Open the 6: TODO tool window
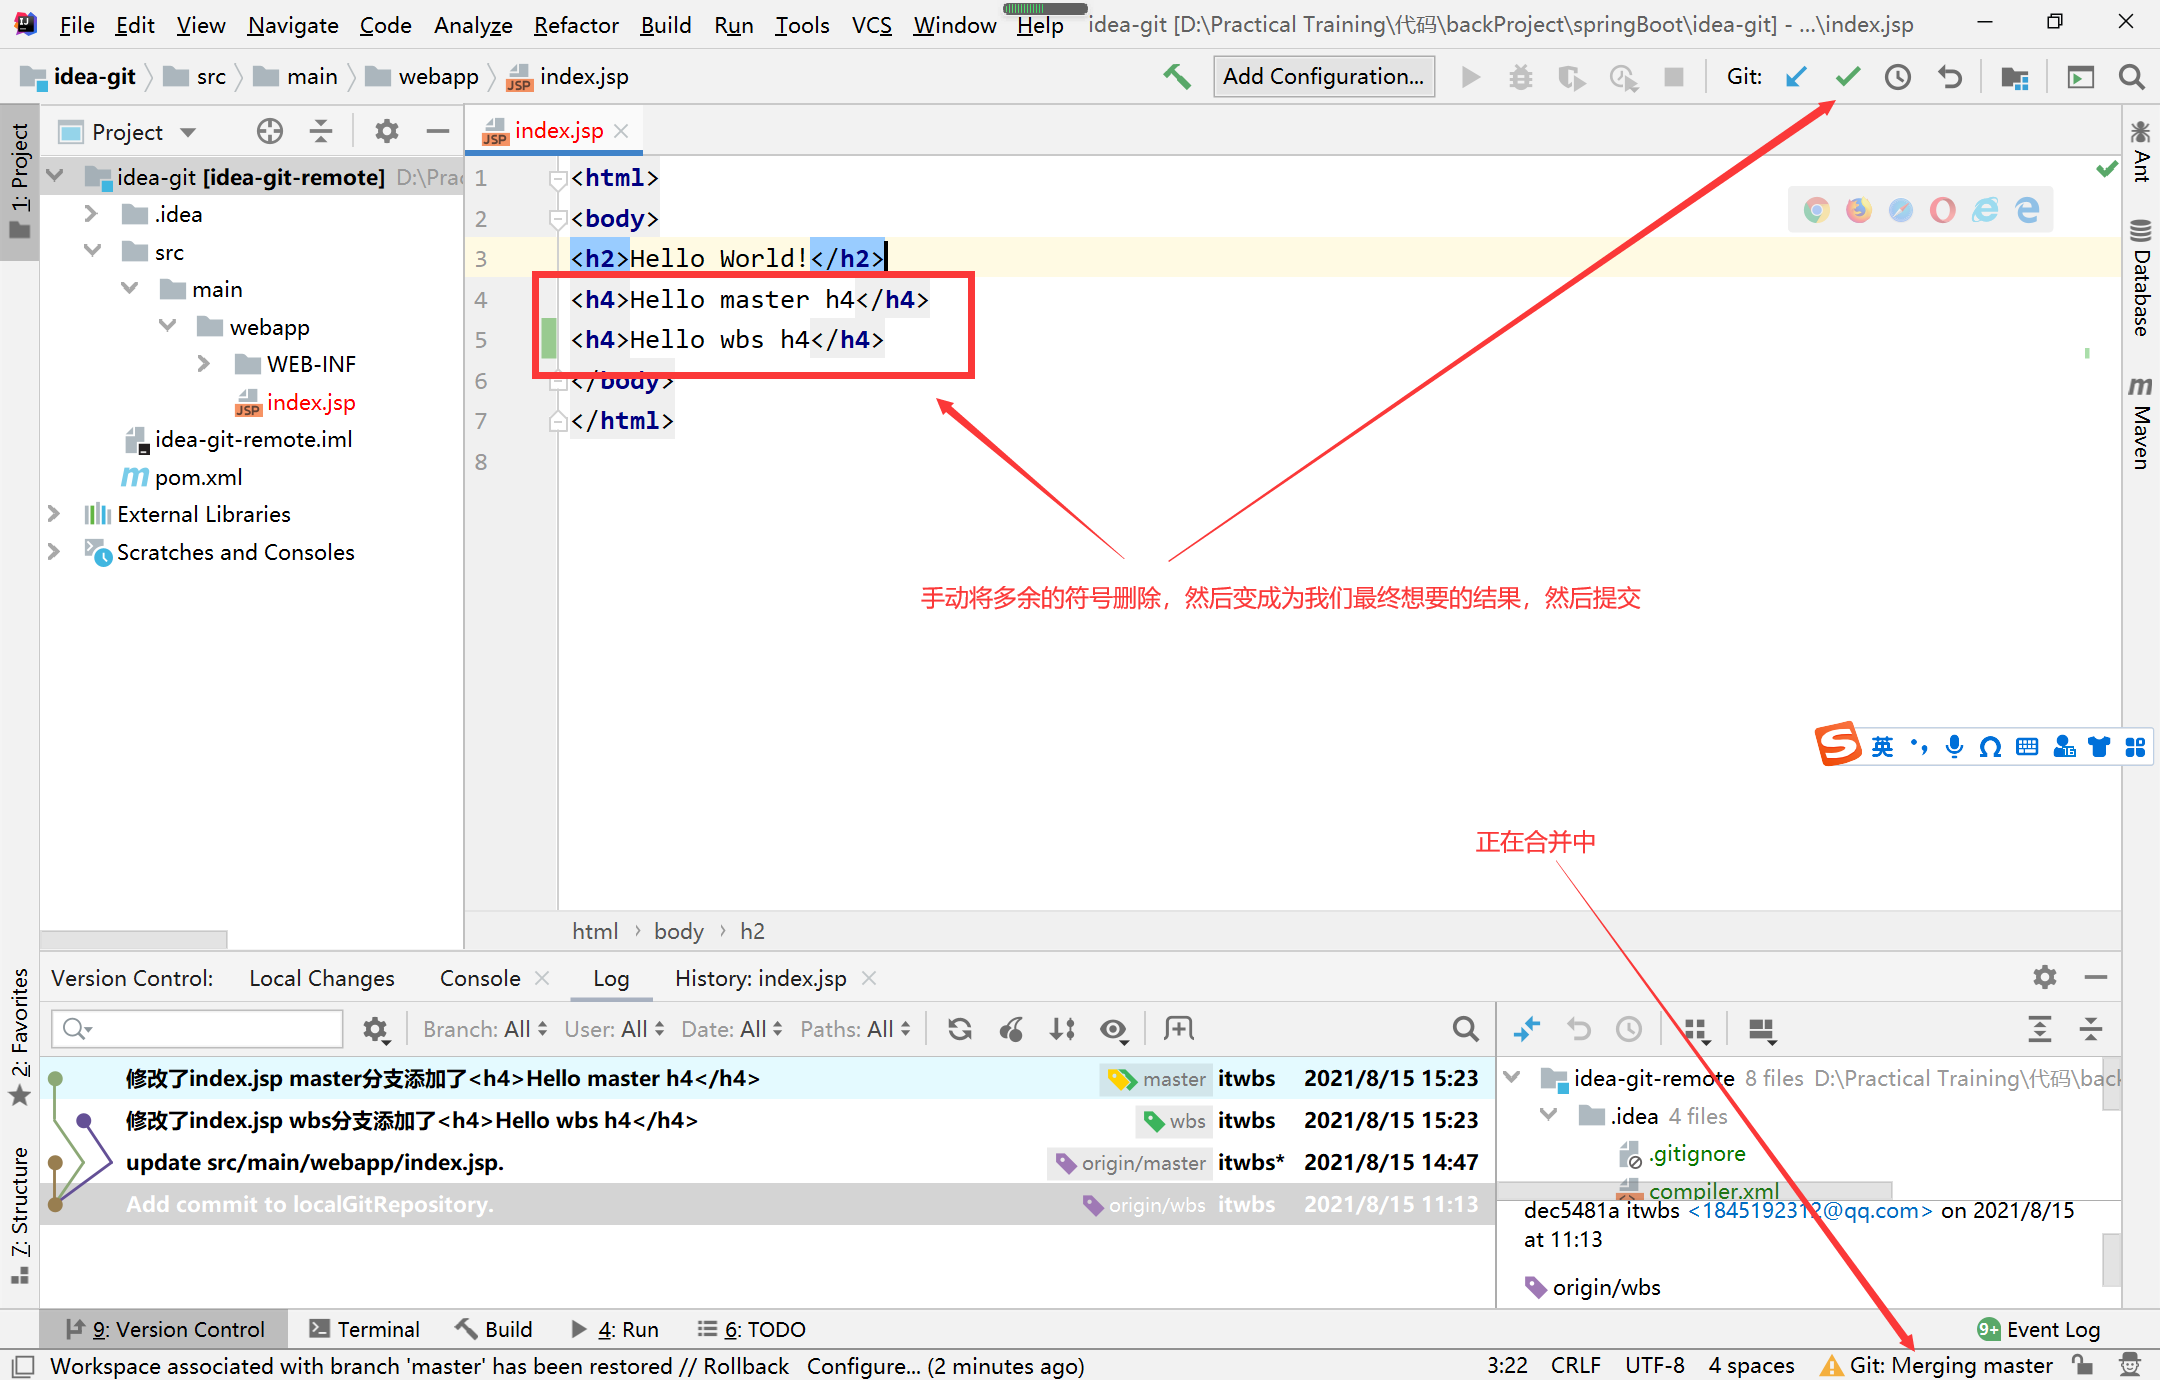 pos(751,1329)
